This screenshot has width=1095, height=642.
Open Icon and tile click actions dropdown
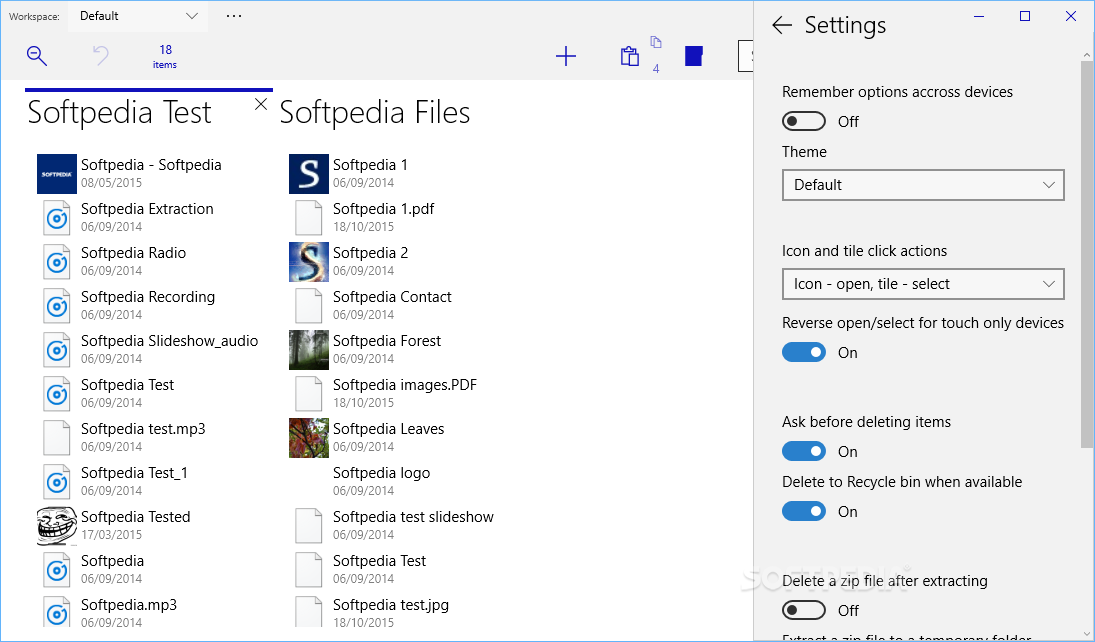(x=923, y=284)
